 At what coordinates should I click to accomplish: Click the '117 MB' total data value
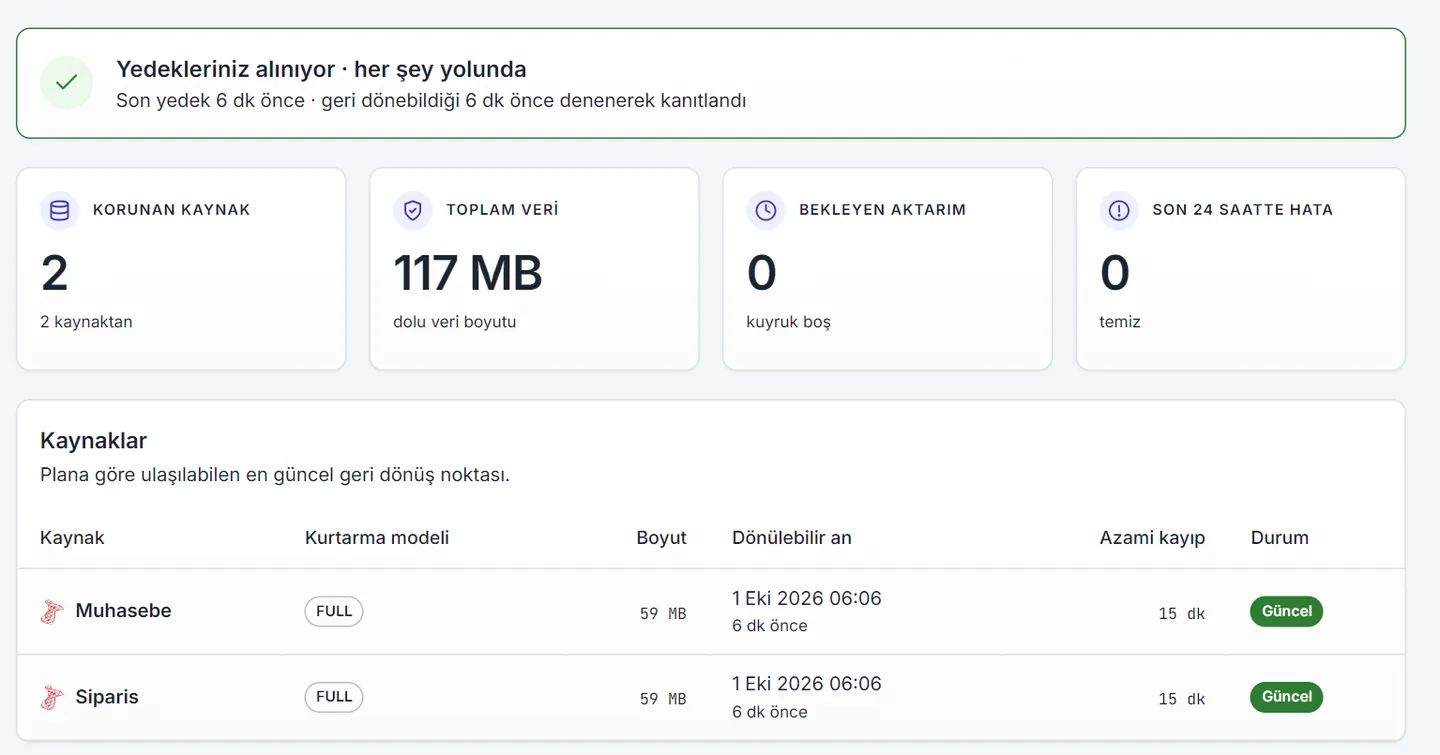tap(468, 273)
